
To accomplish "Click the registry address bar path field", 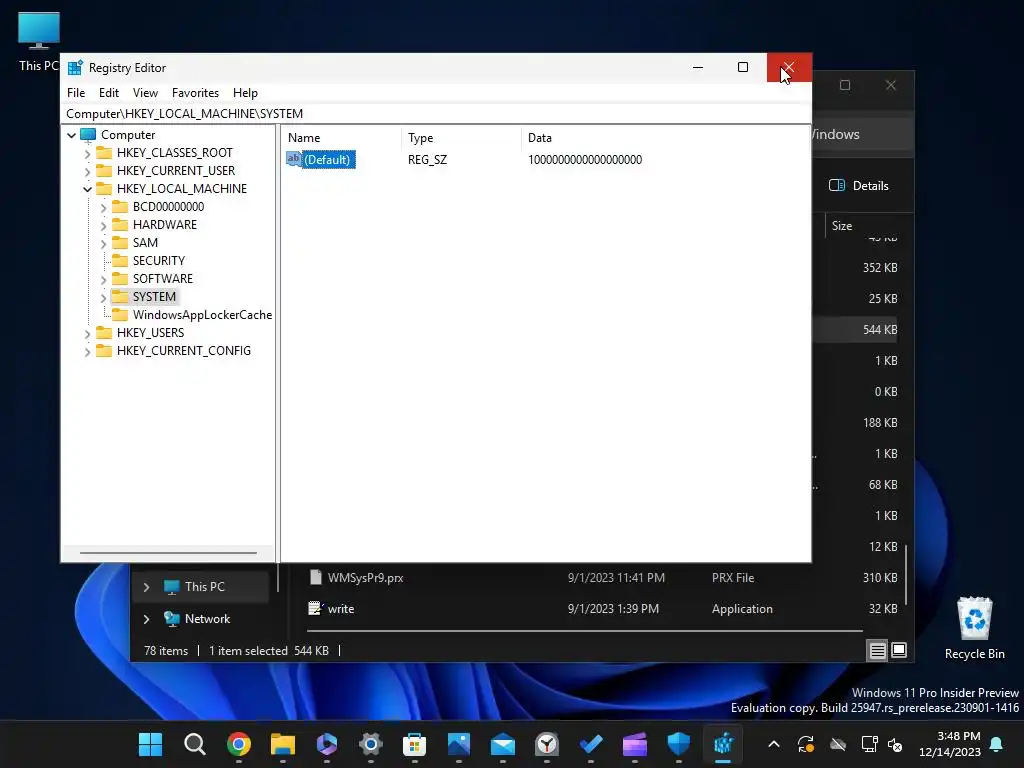I will click(x=436, y=114).
